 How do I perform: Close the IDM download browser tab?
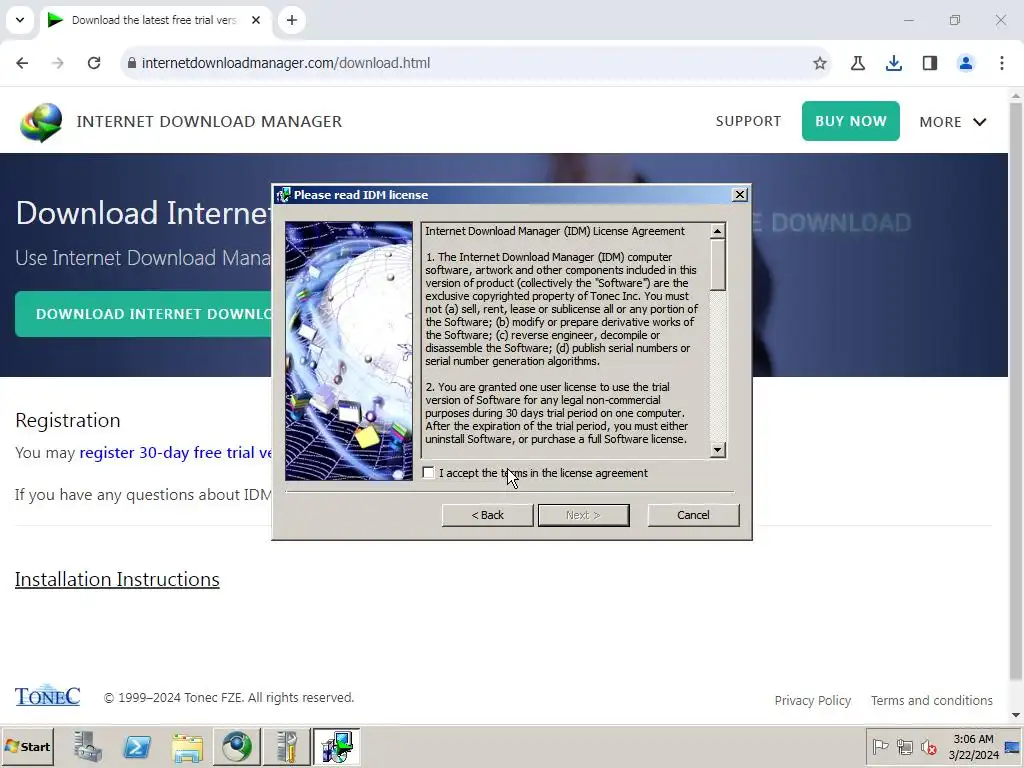click(256, 20)
